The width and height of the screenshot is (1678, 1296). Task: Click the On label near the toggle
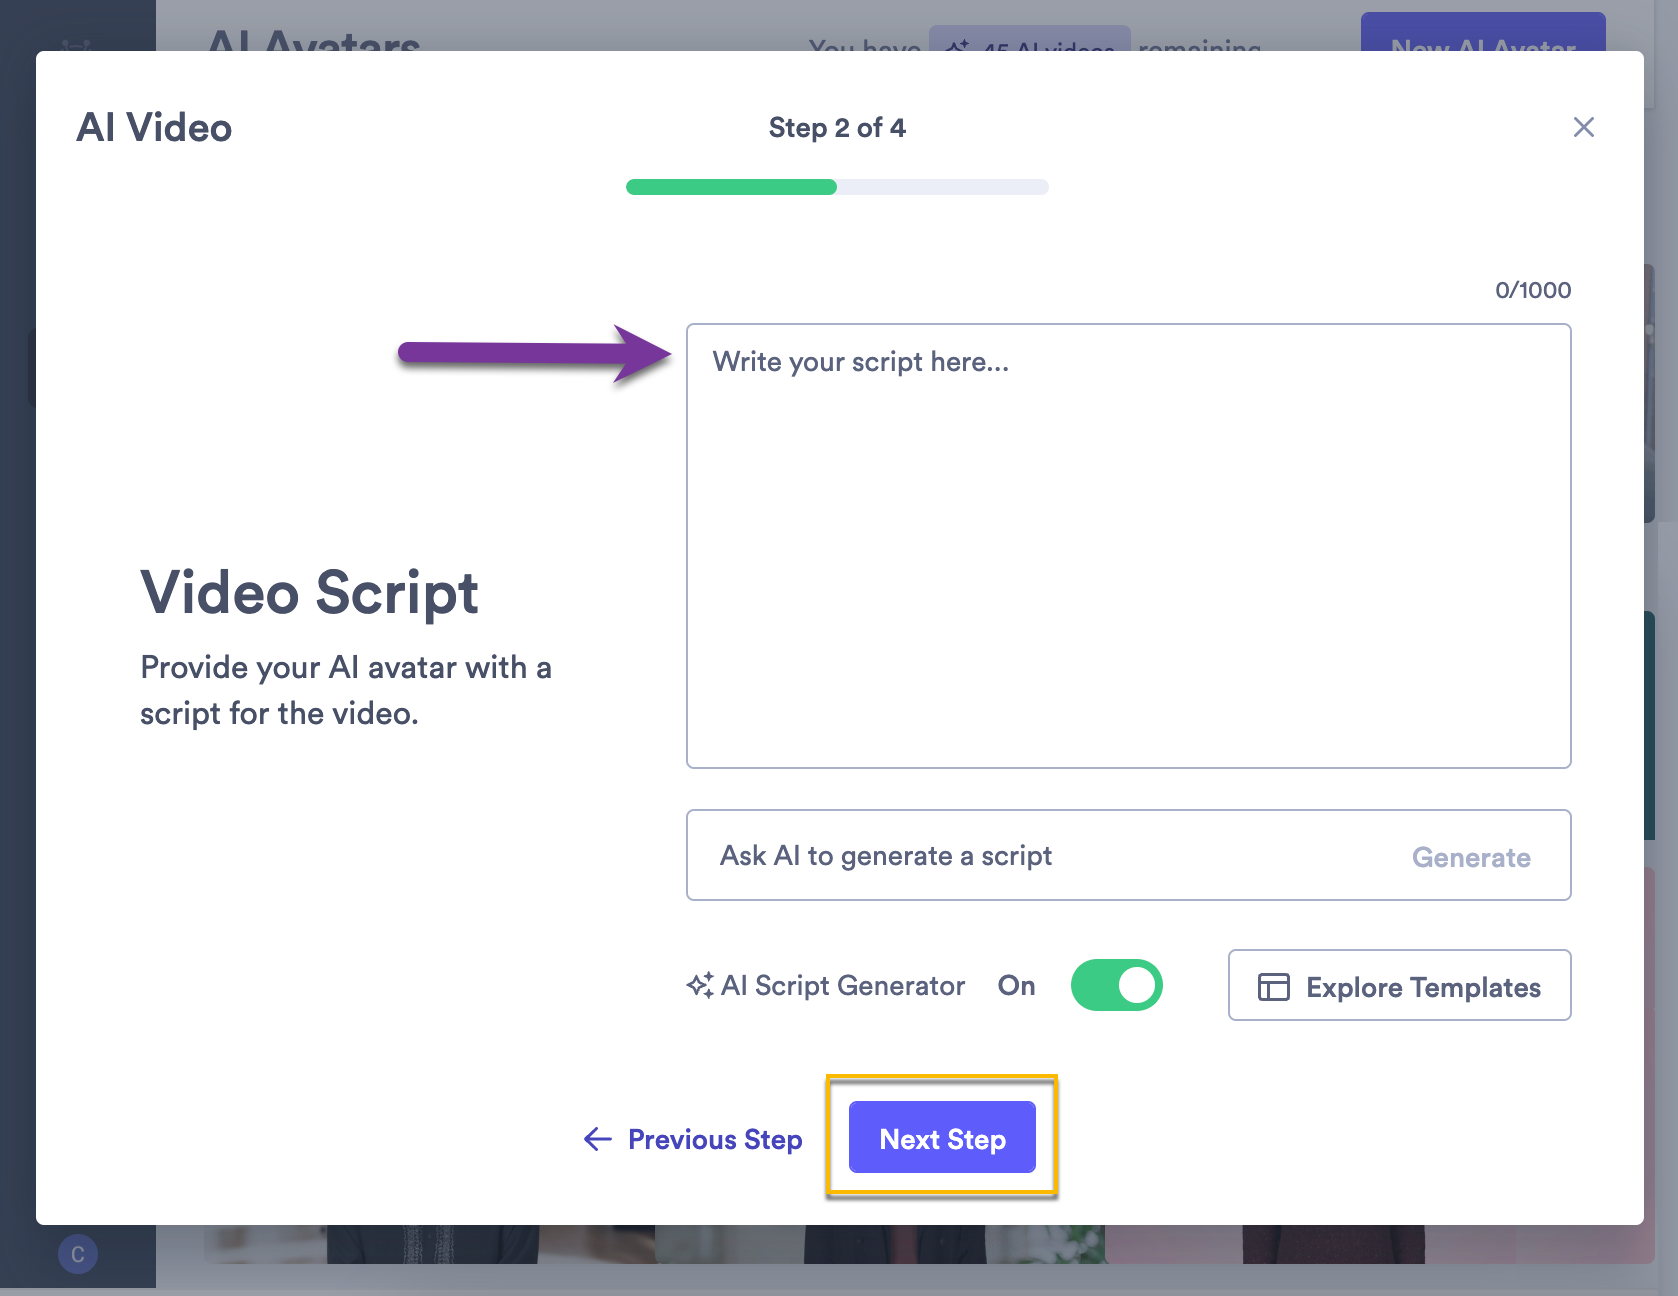[x=1016, y=985]
